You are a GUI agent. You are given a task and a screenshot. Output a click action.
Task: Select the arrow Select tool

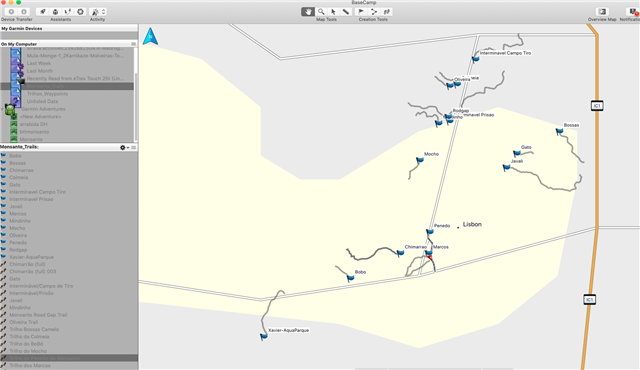[333, 12]
